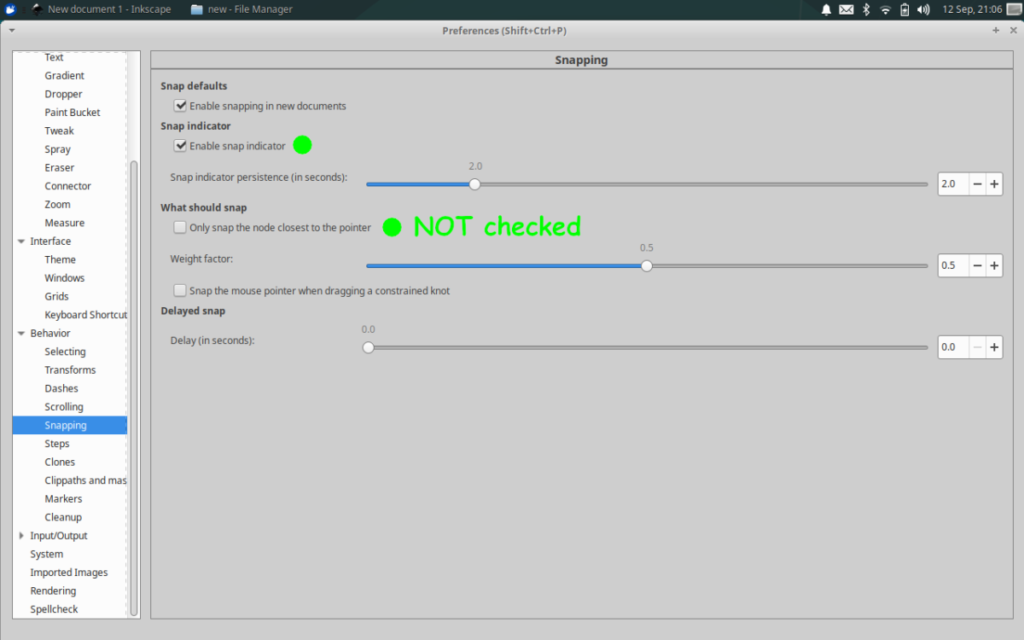Open the Wi-Fi network tray icon
Viewport: 1024px width, 640px height.
click(885, 9)
